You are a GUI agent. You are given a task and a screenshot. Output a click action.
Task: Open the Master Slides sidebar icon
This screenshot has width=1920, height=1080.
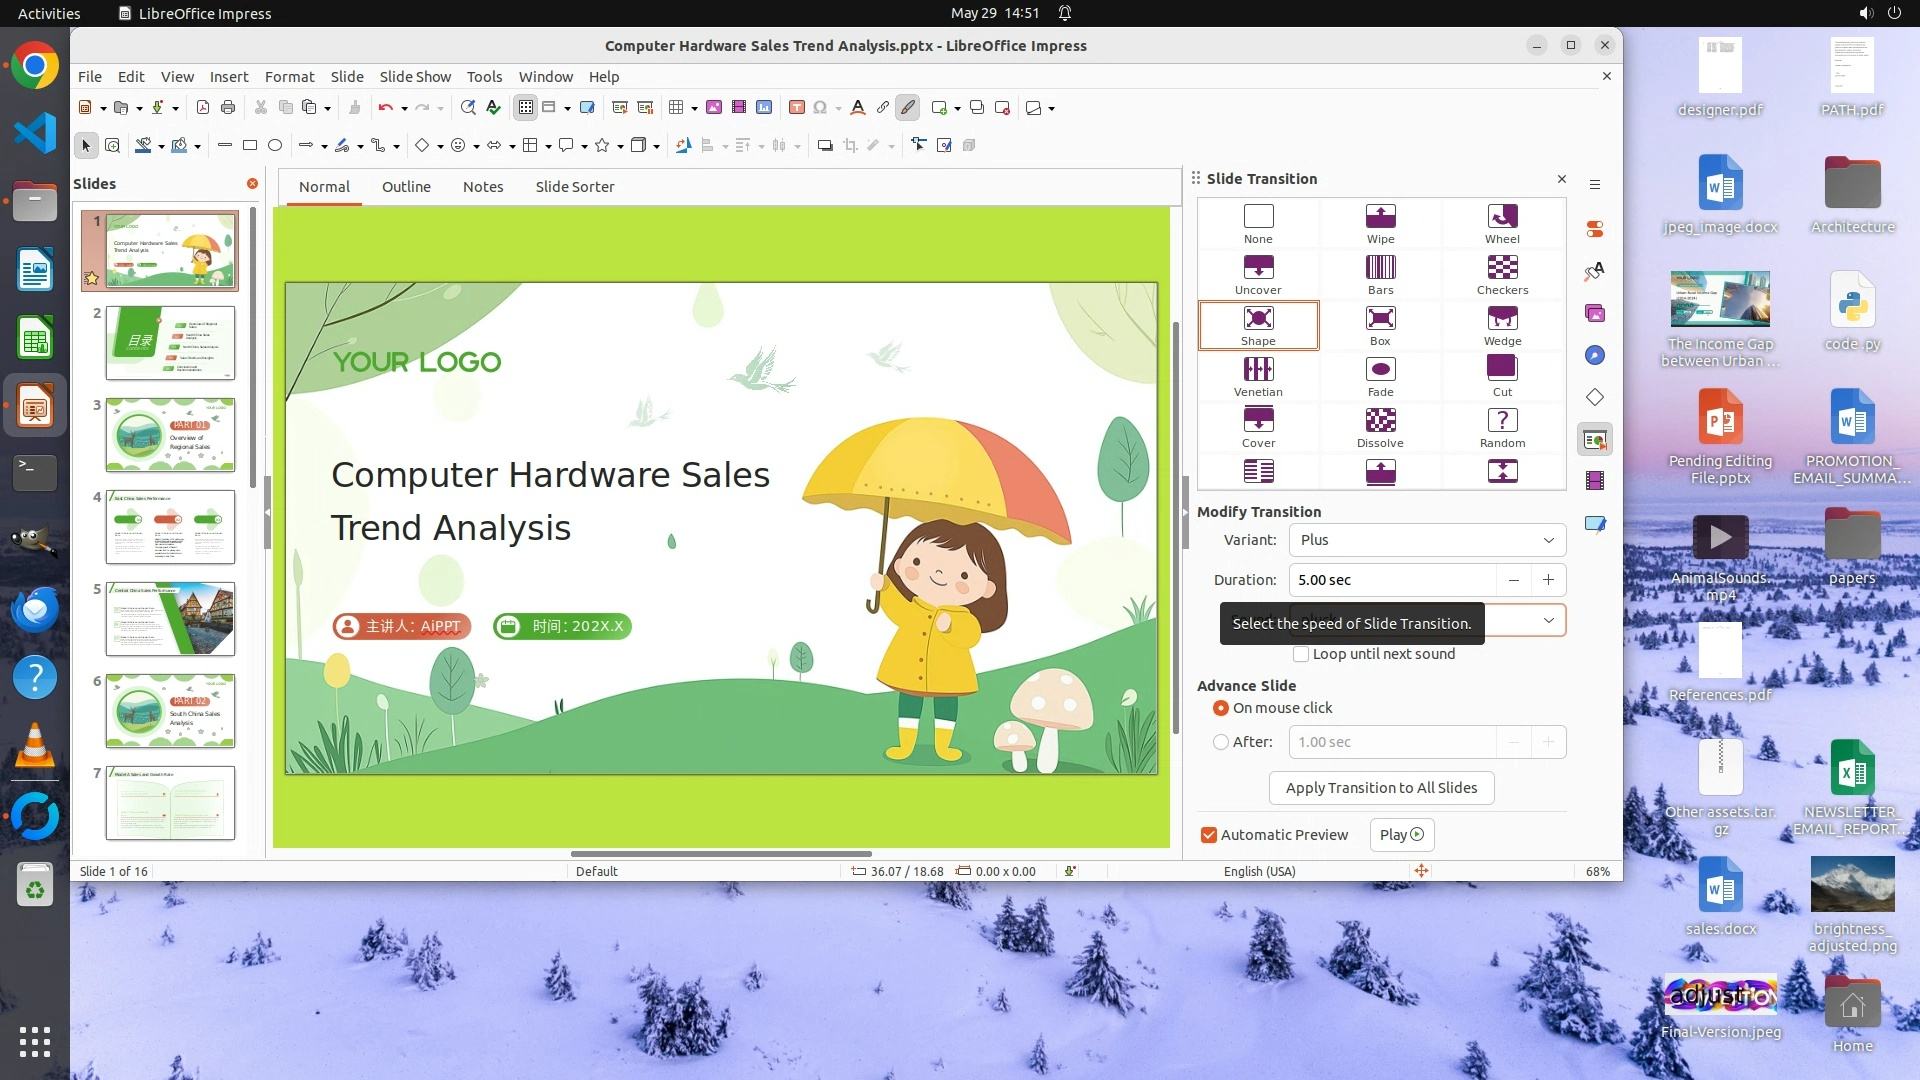[x=1595, y=524]
